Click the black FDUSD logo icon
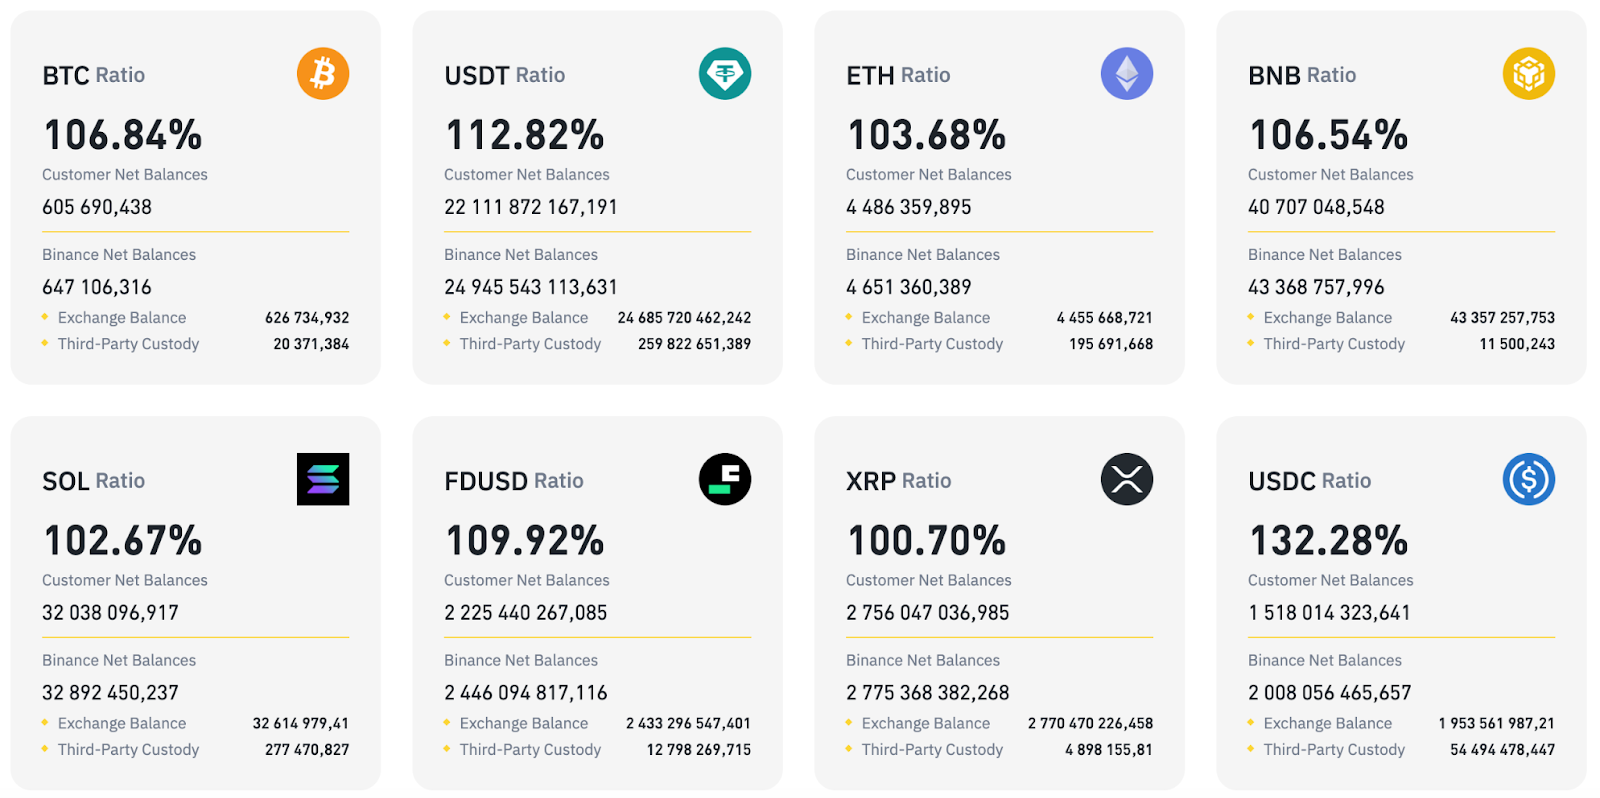Image resolution: width=1600 pixels, height=798 pixels. (x=725, y=479)
